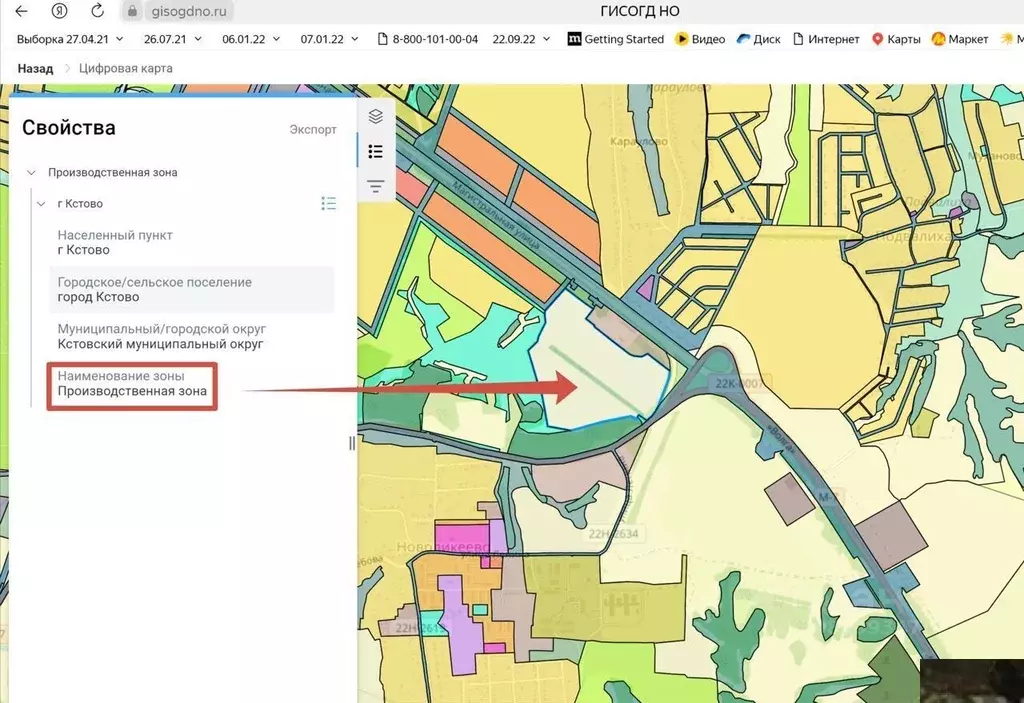Go back using the browser back arrow

coord(22,11)
